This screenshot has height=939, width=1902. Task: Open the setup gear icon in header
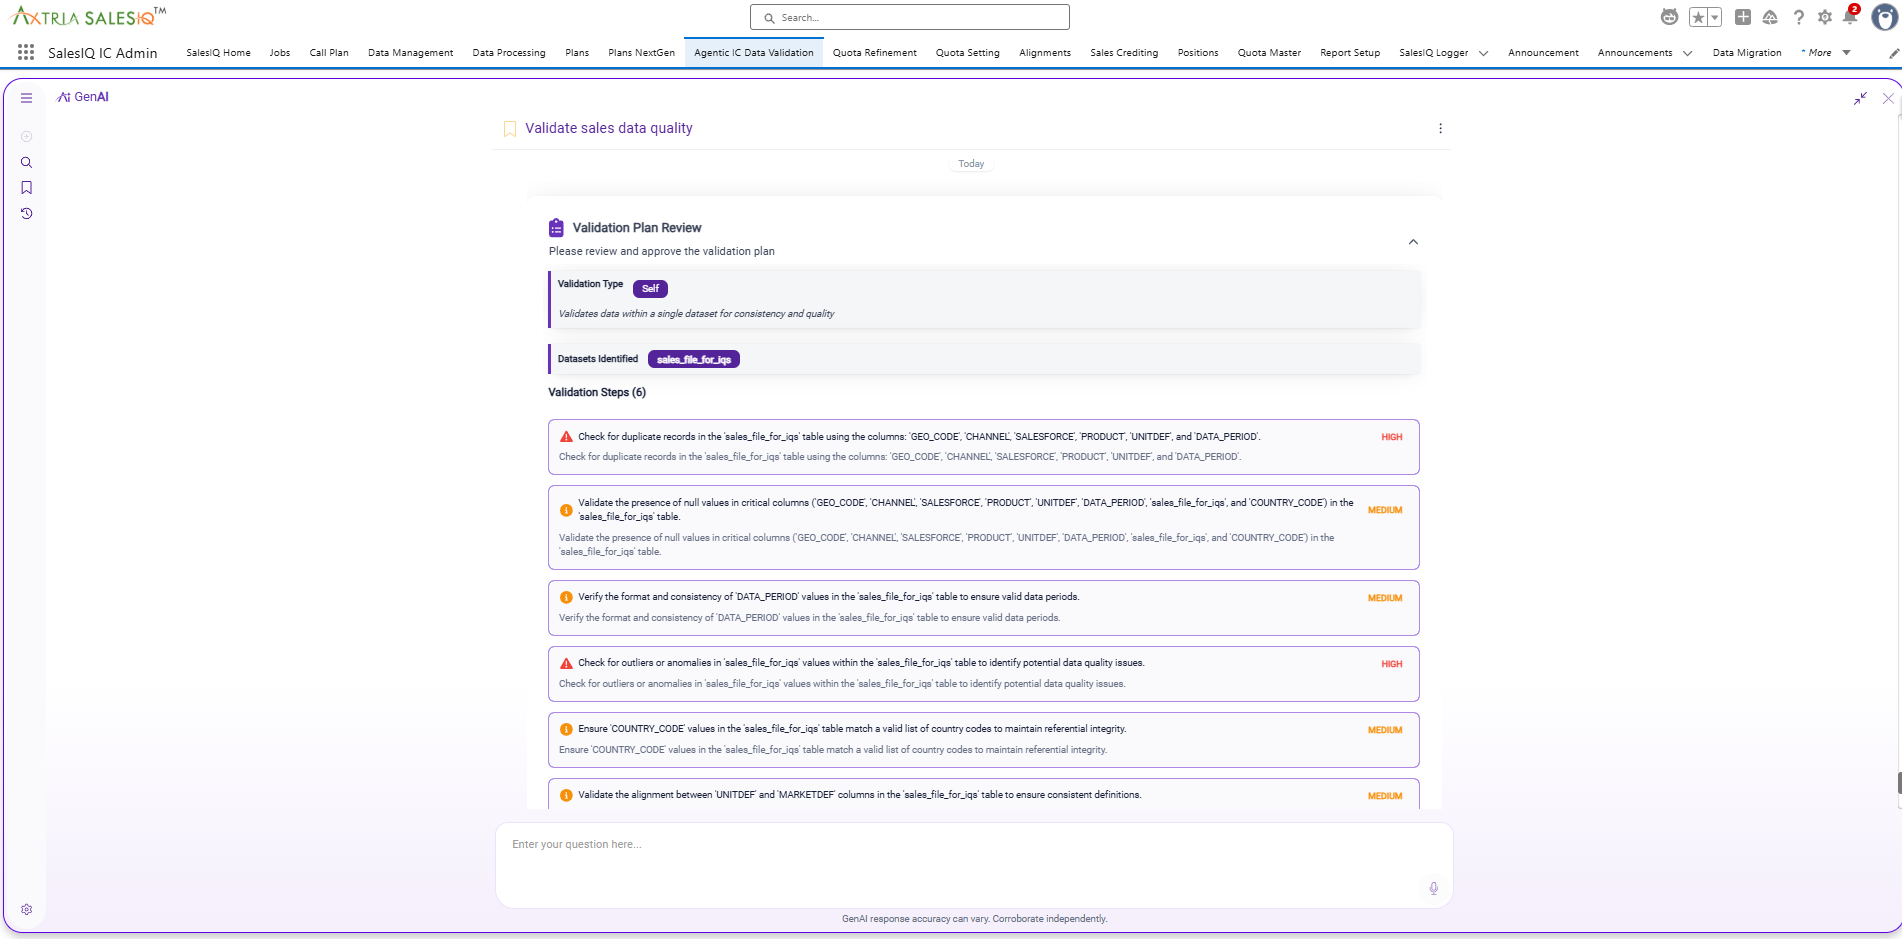[1825, 17]
